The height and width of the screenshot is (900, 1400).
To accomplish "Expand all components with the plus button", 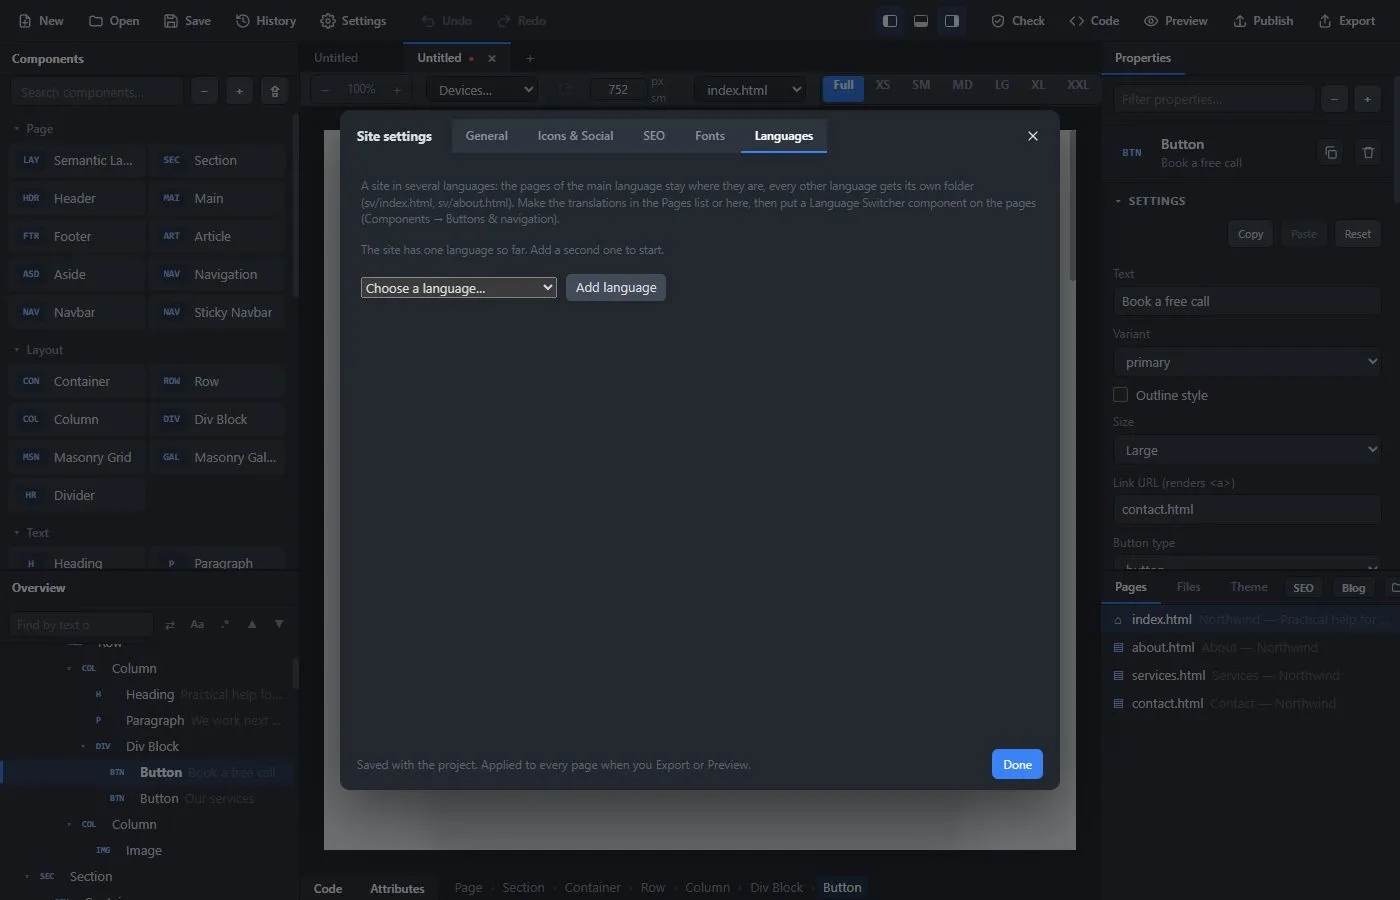I will 239,91.
